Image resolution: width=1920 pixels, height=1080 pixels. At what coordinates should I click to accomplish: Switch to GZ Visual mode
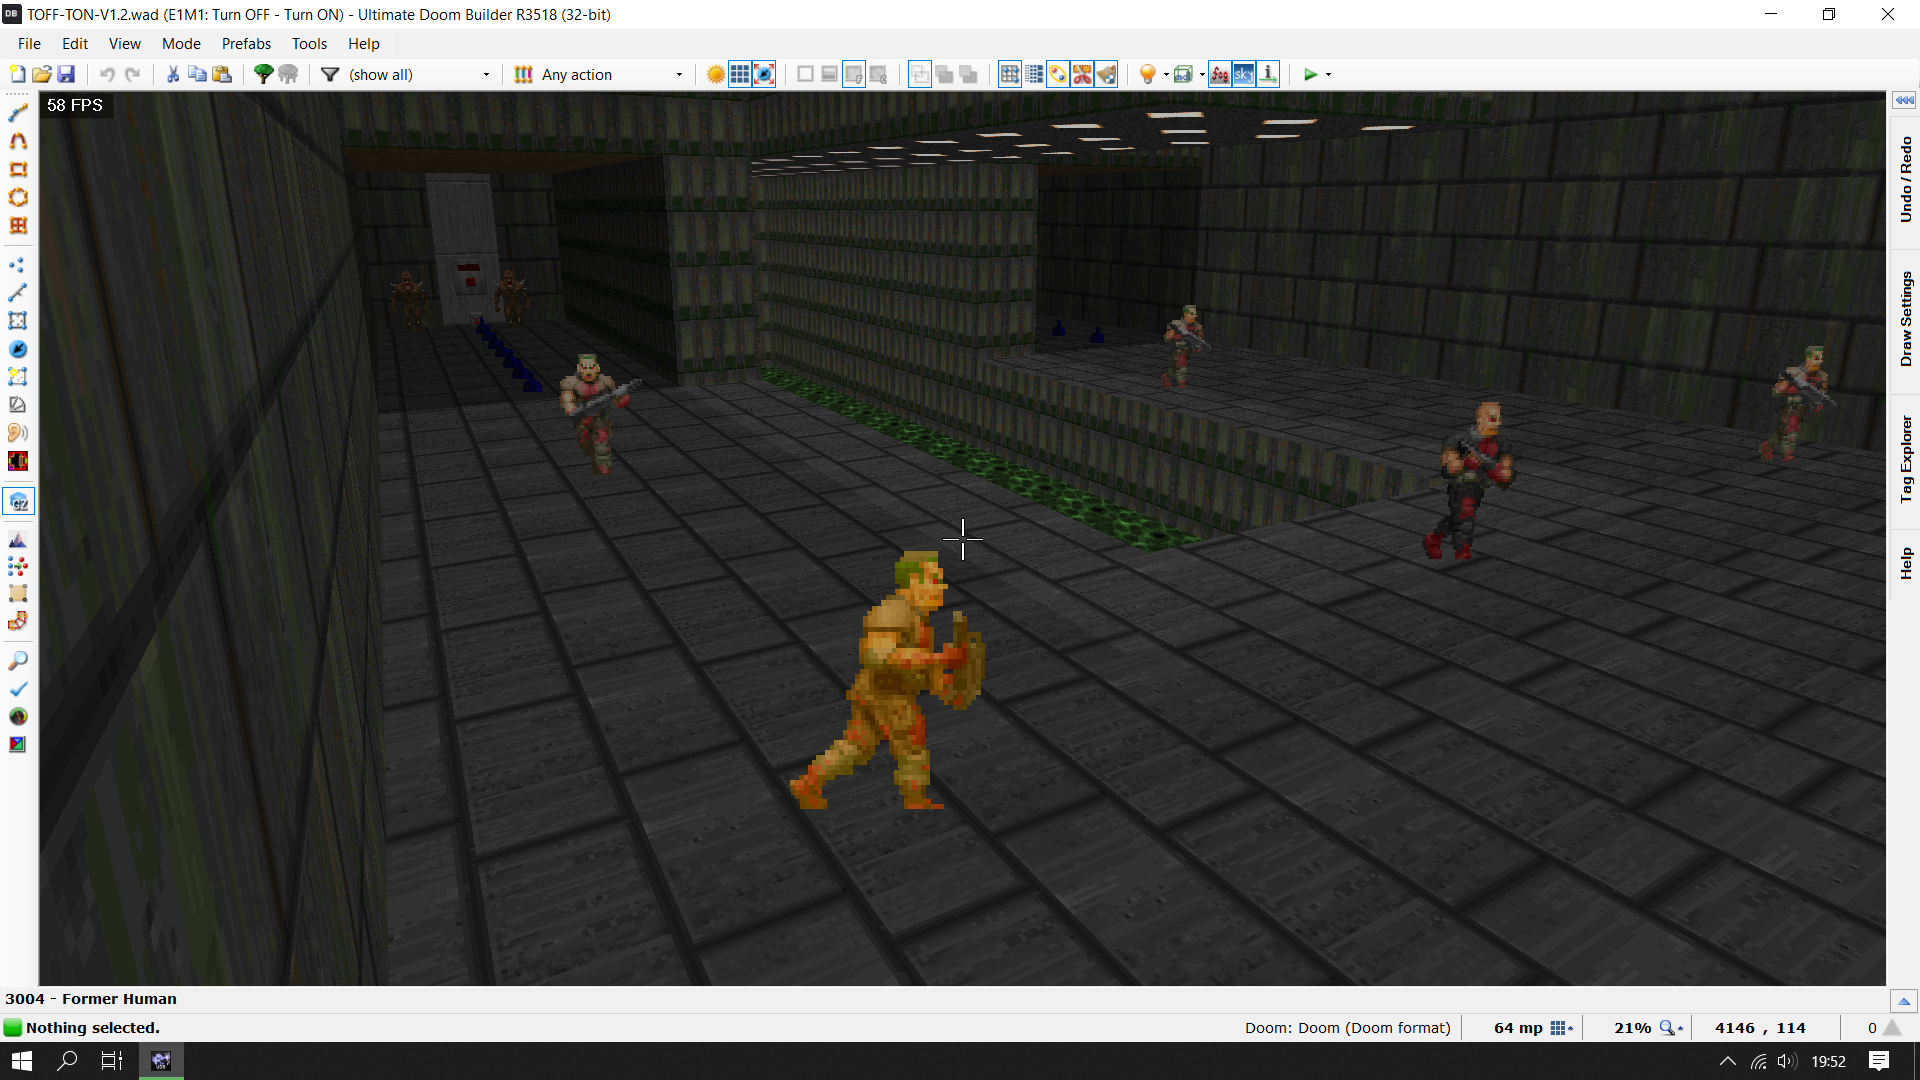[18, 501]
